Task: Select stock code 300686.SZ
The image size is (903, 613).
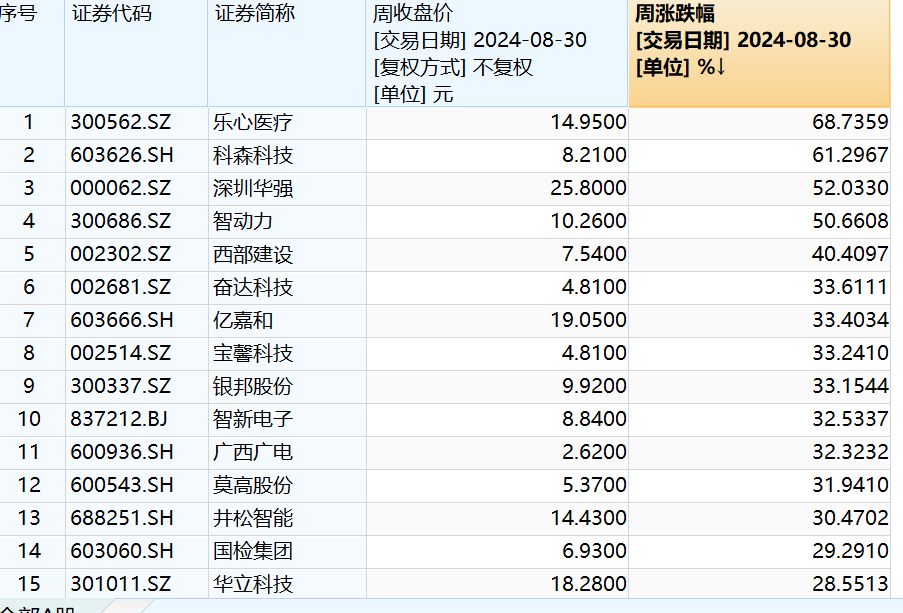Action: coord(121,221)
